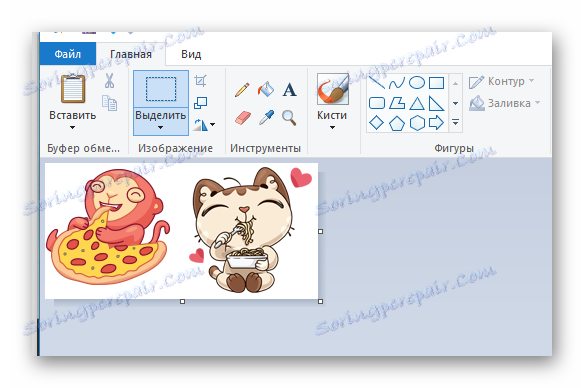
Task: Expand the Кисти brushes dropdown
Action: click(x=332, y=127)
